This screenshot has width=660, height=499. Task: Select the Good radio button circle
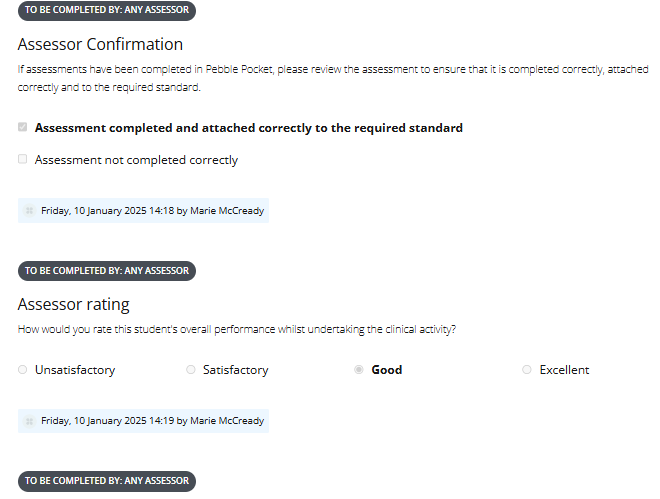[x=359, y=369]
